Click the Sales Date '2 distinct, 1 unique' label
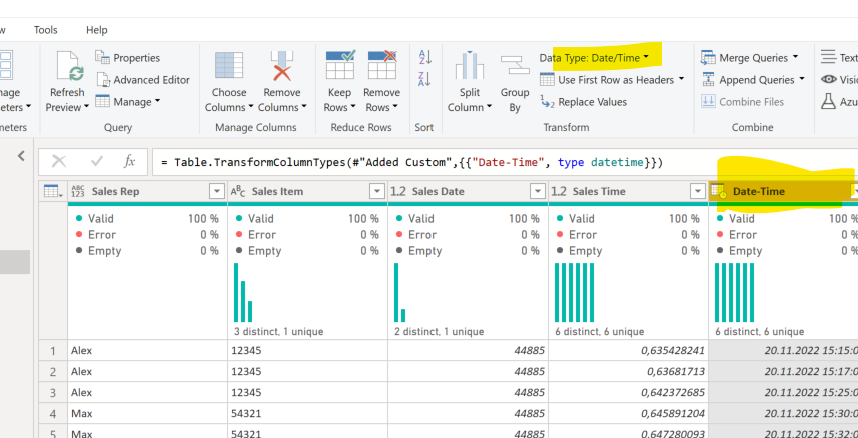 click(439, 332)
